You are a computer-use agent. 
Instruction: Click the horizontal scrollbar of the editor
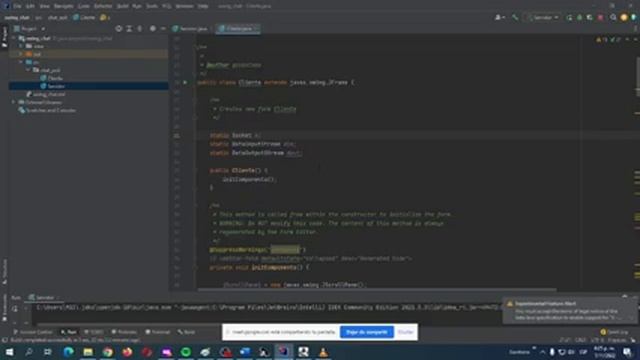(x=377, y=290)
